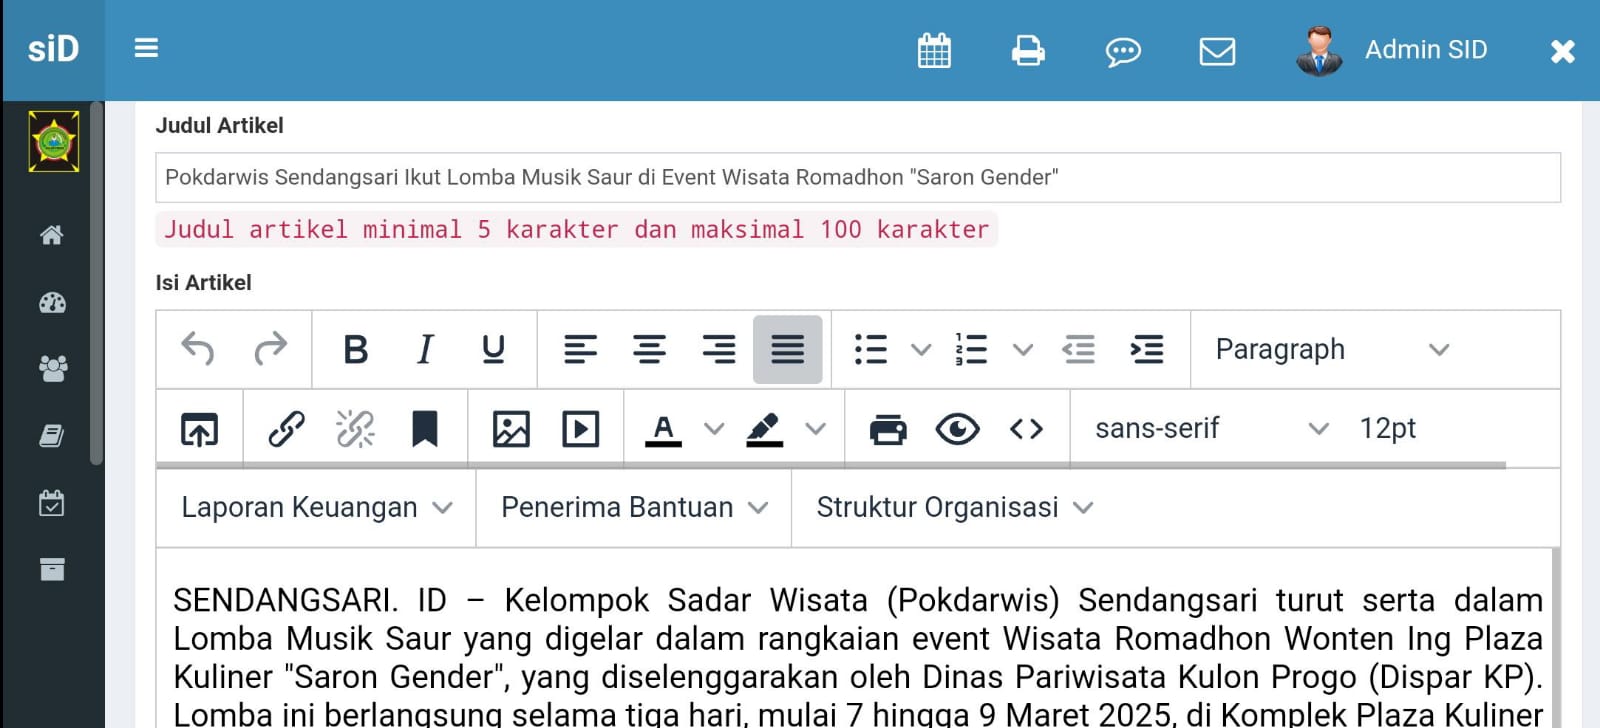
Task: Align text right
Action: (719, 349)
